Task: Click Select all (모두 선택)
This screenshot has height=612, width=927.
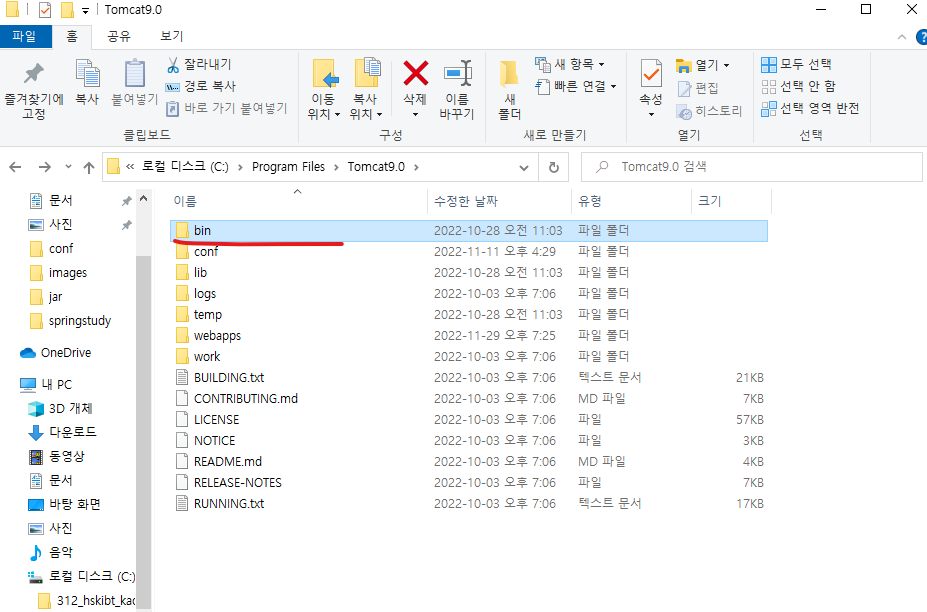Action: (796, 64)
